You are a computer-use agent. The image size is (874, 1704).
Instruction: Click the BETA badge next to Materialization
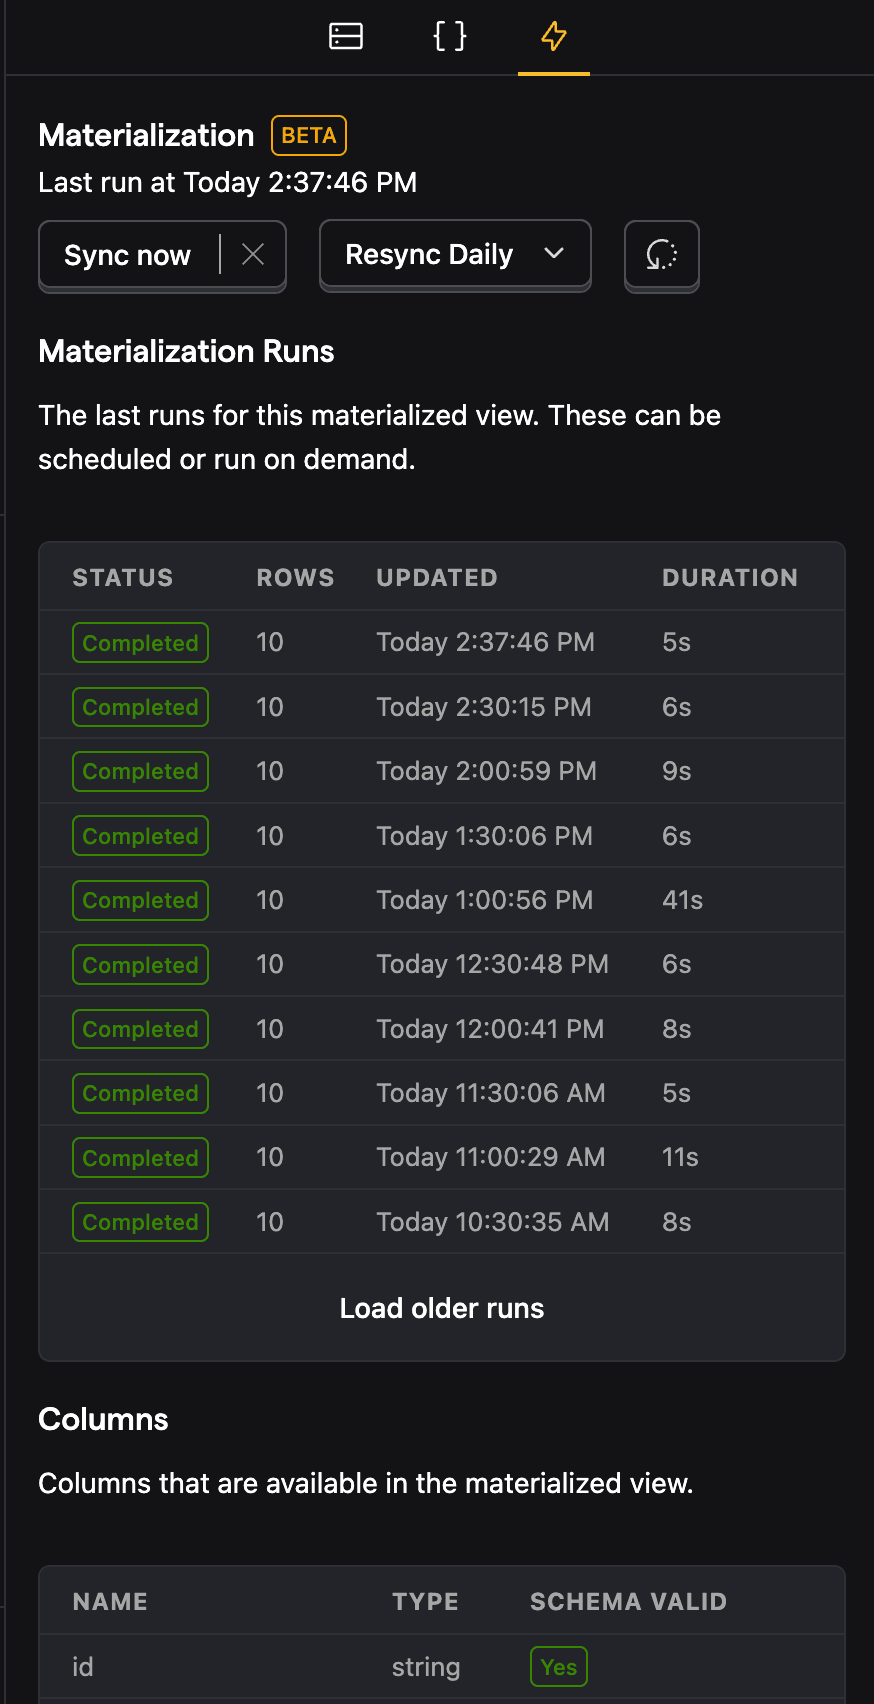[x=309, y=136]
